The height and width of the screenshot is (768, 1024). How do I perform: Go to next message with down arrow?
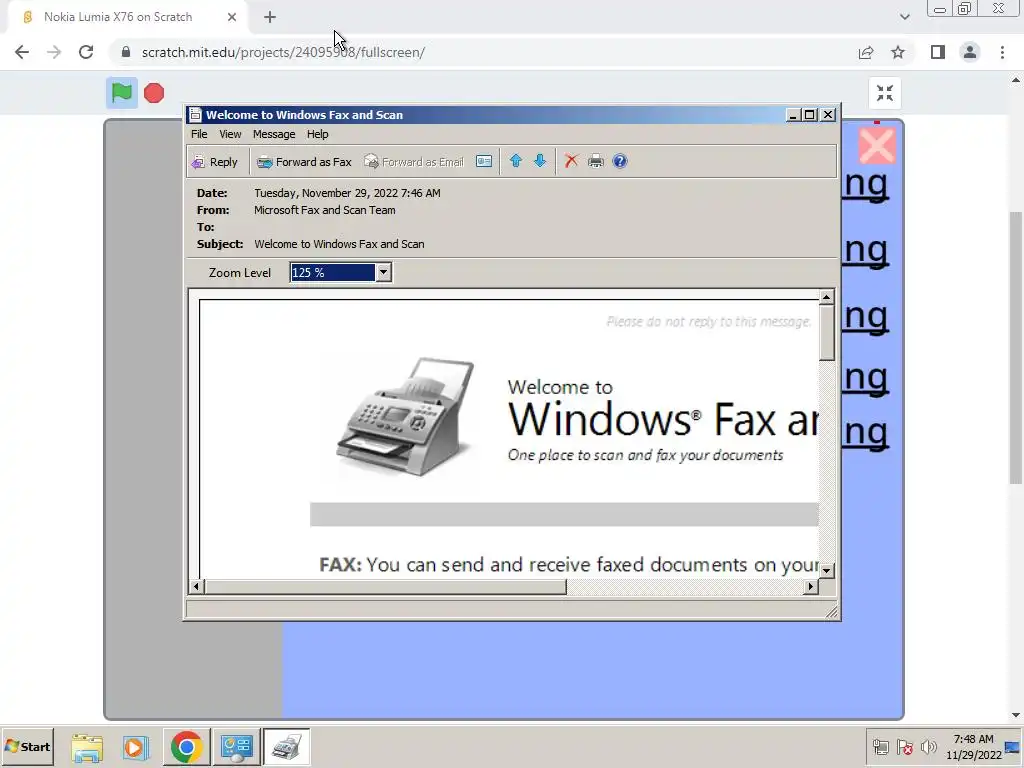(x=539, y=161)
